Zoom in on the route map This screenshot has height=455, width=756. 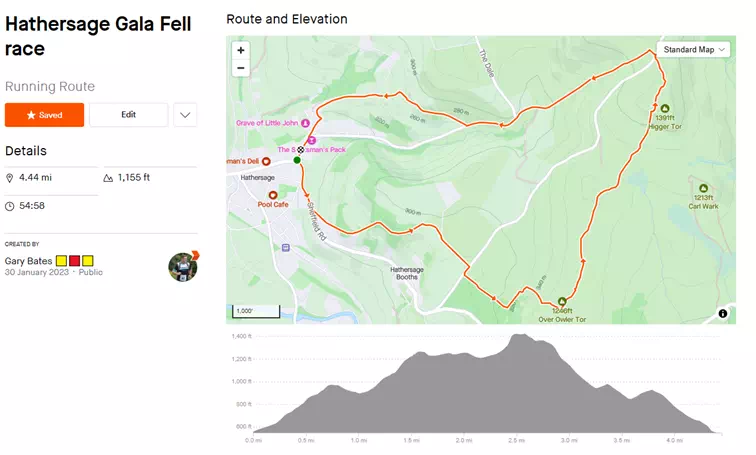coord(241,50)
